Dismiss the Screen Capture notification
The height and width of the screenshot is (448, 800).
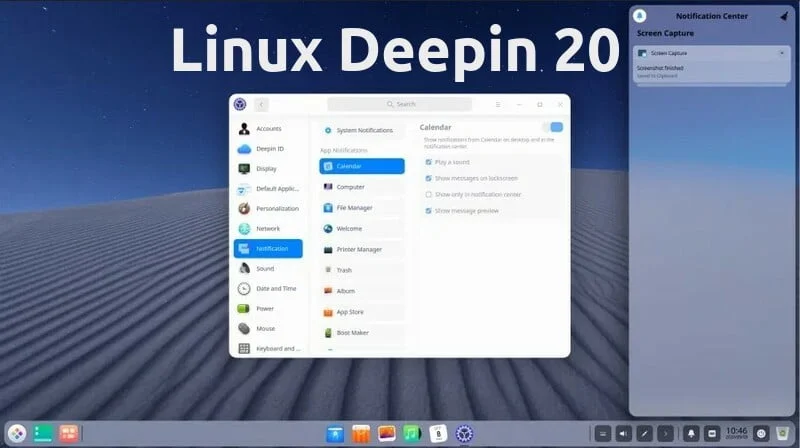[782, 53]
